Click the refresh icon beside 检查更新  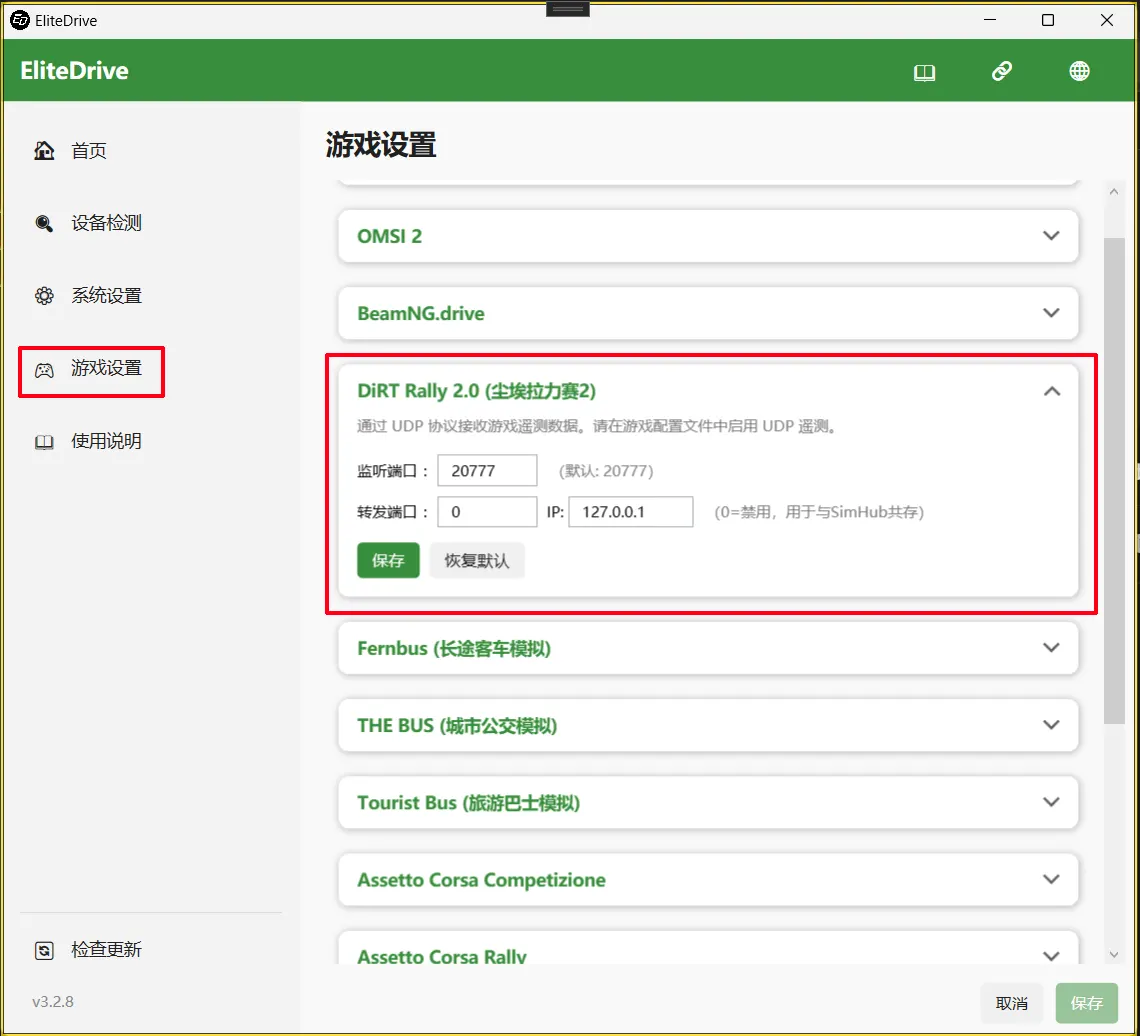point(44,950)
